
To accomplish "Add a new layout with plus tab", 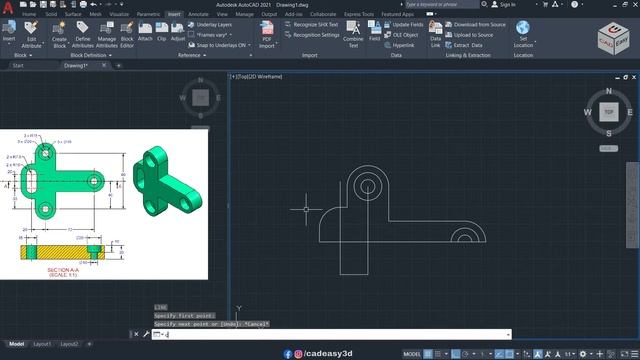I will [x=89, y=344].
